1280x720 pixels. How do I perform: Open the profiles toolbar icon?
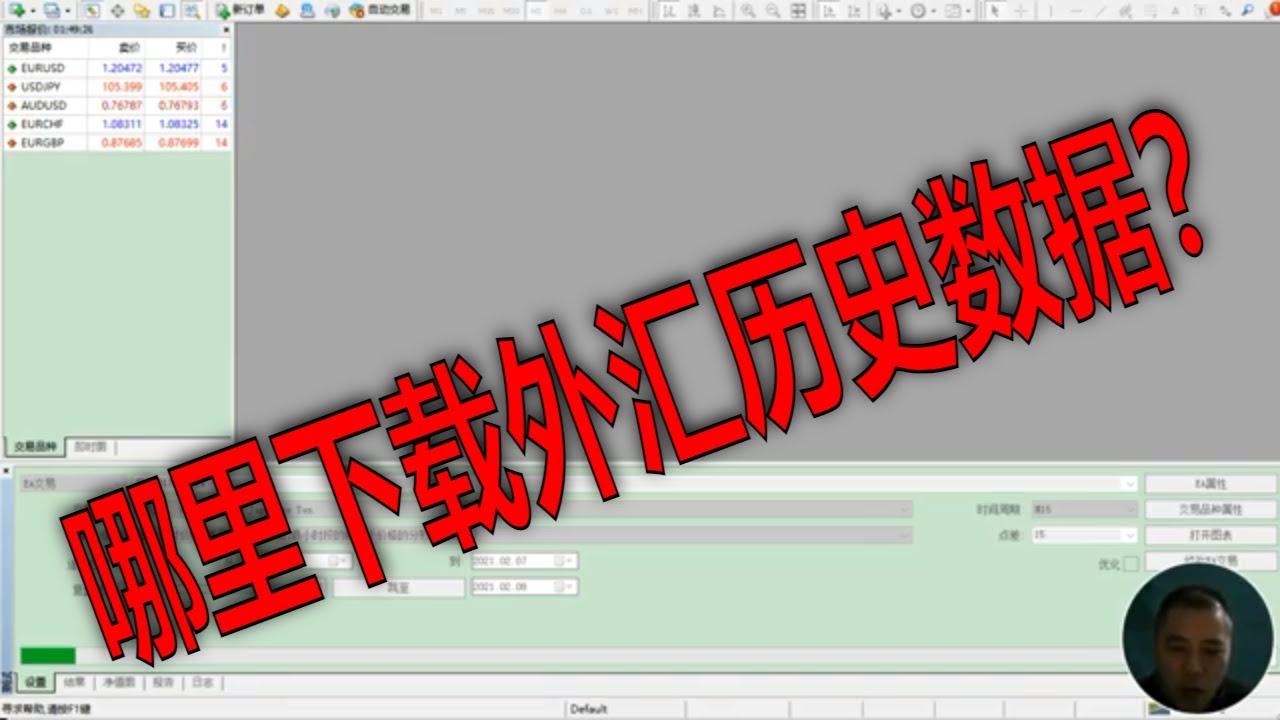pos(51,10)
